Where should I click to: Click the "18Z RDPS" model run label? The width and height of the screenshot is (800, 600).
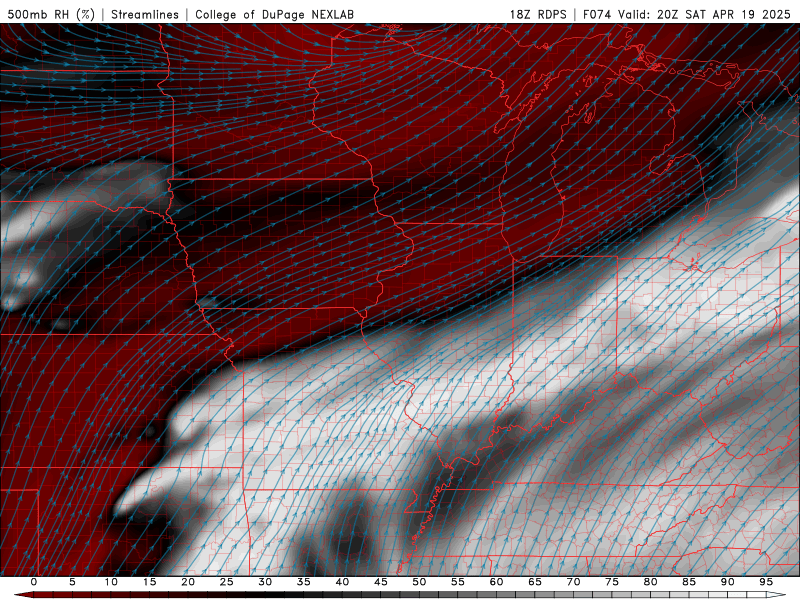(x=538, y=14)
